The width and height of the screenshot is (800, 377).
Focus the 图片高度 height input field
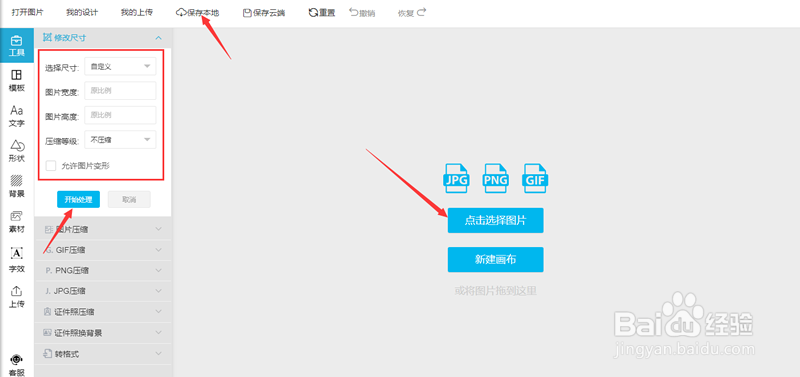[x=120, y=115]
